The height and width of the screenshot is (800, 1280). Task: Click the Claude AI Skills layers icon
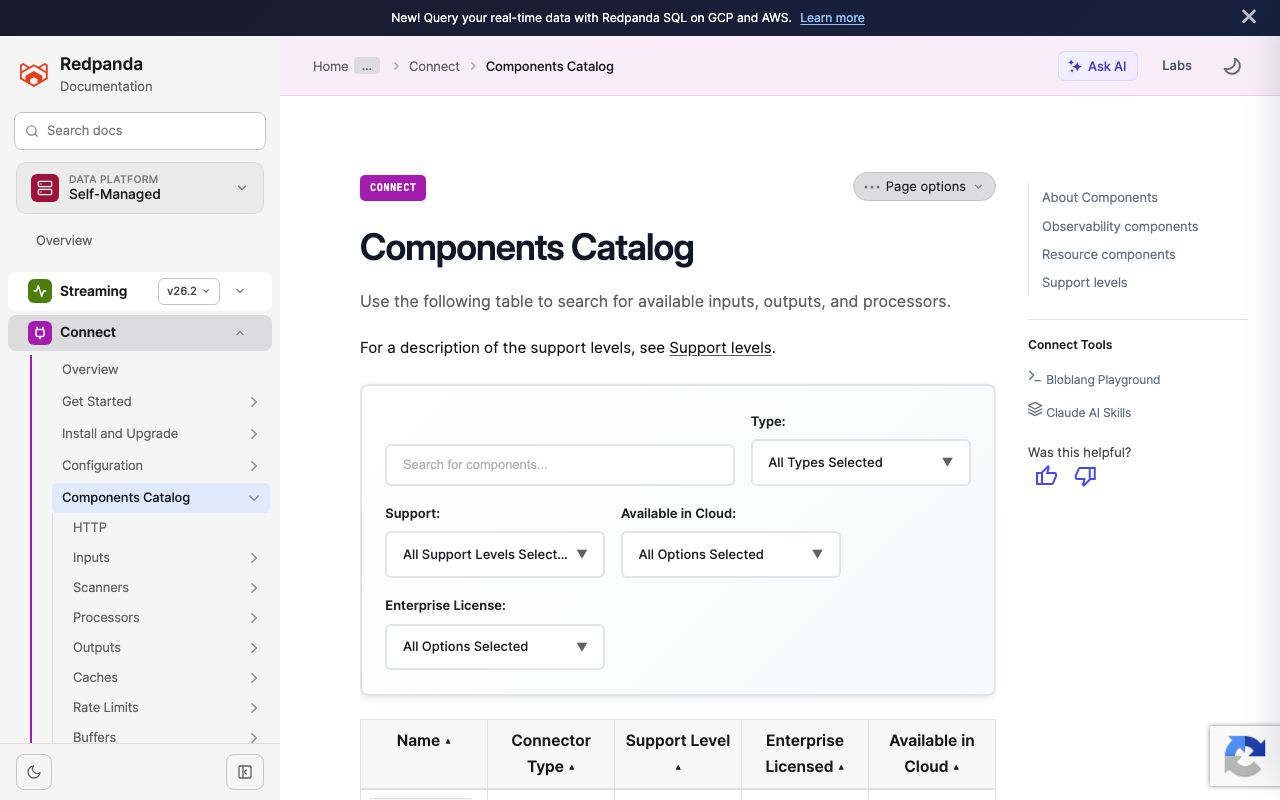click(x=1035, y=410)
